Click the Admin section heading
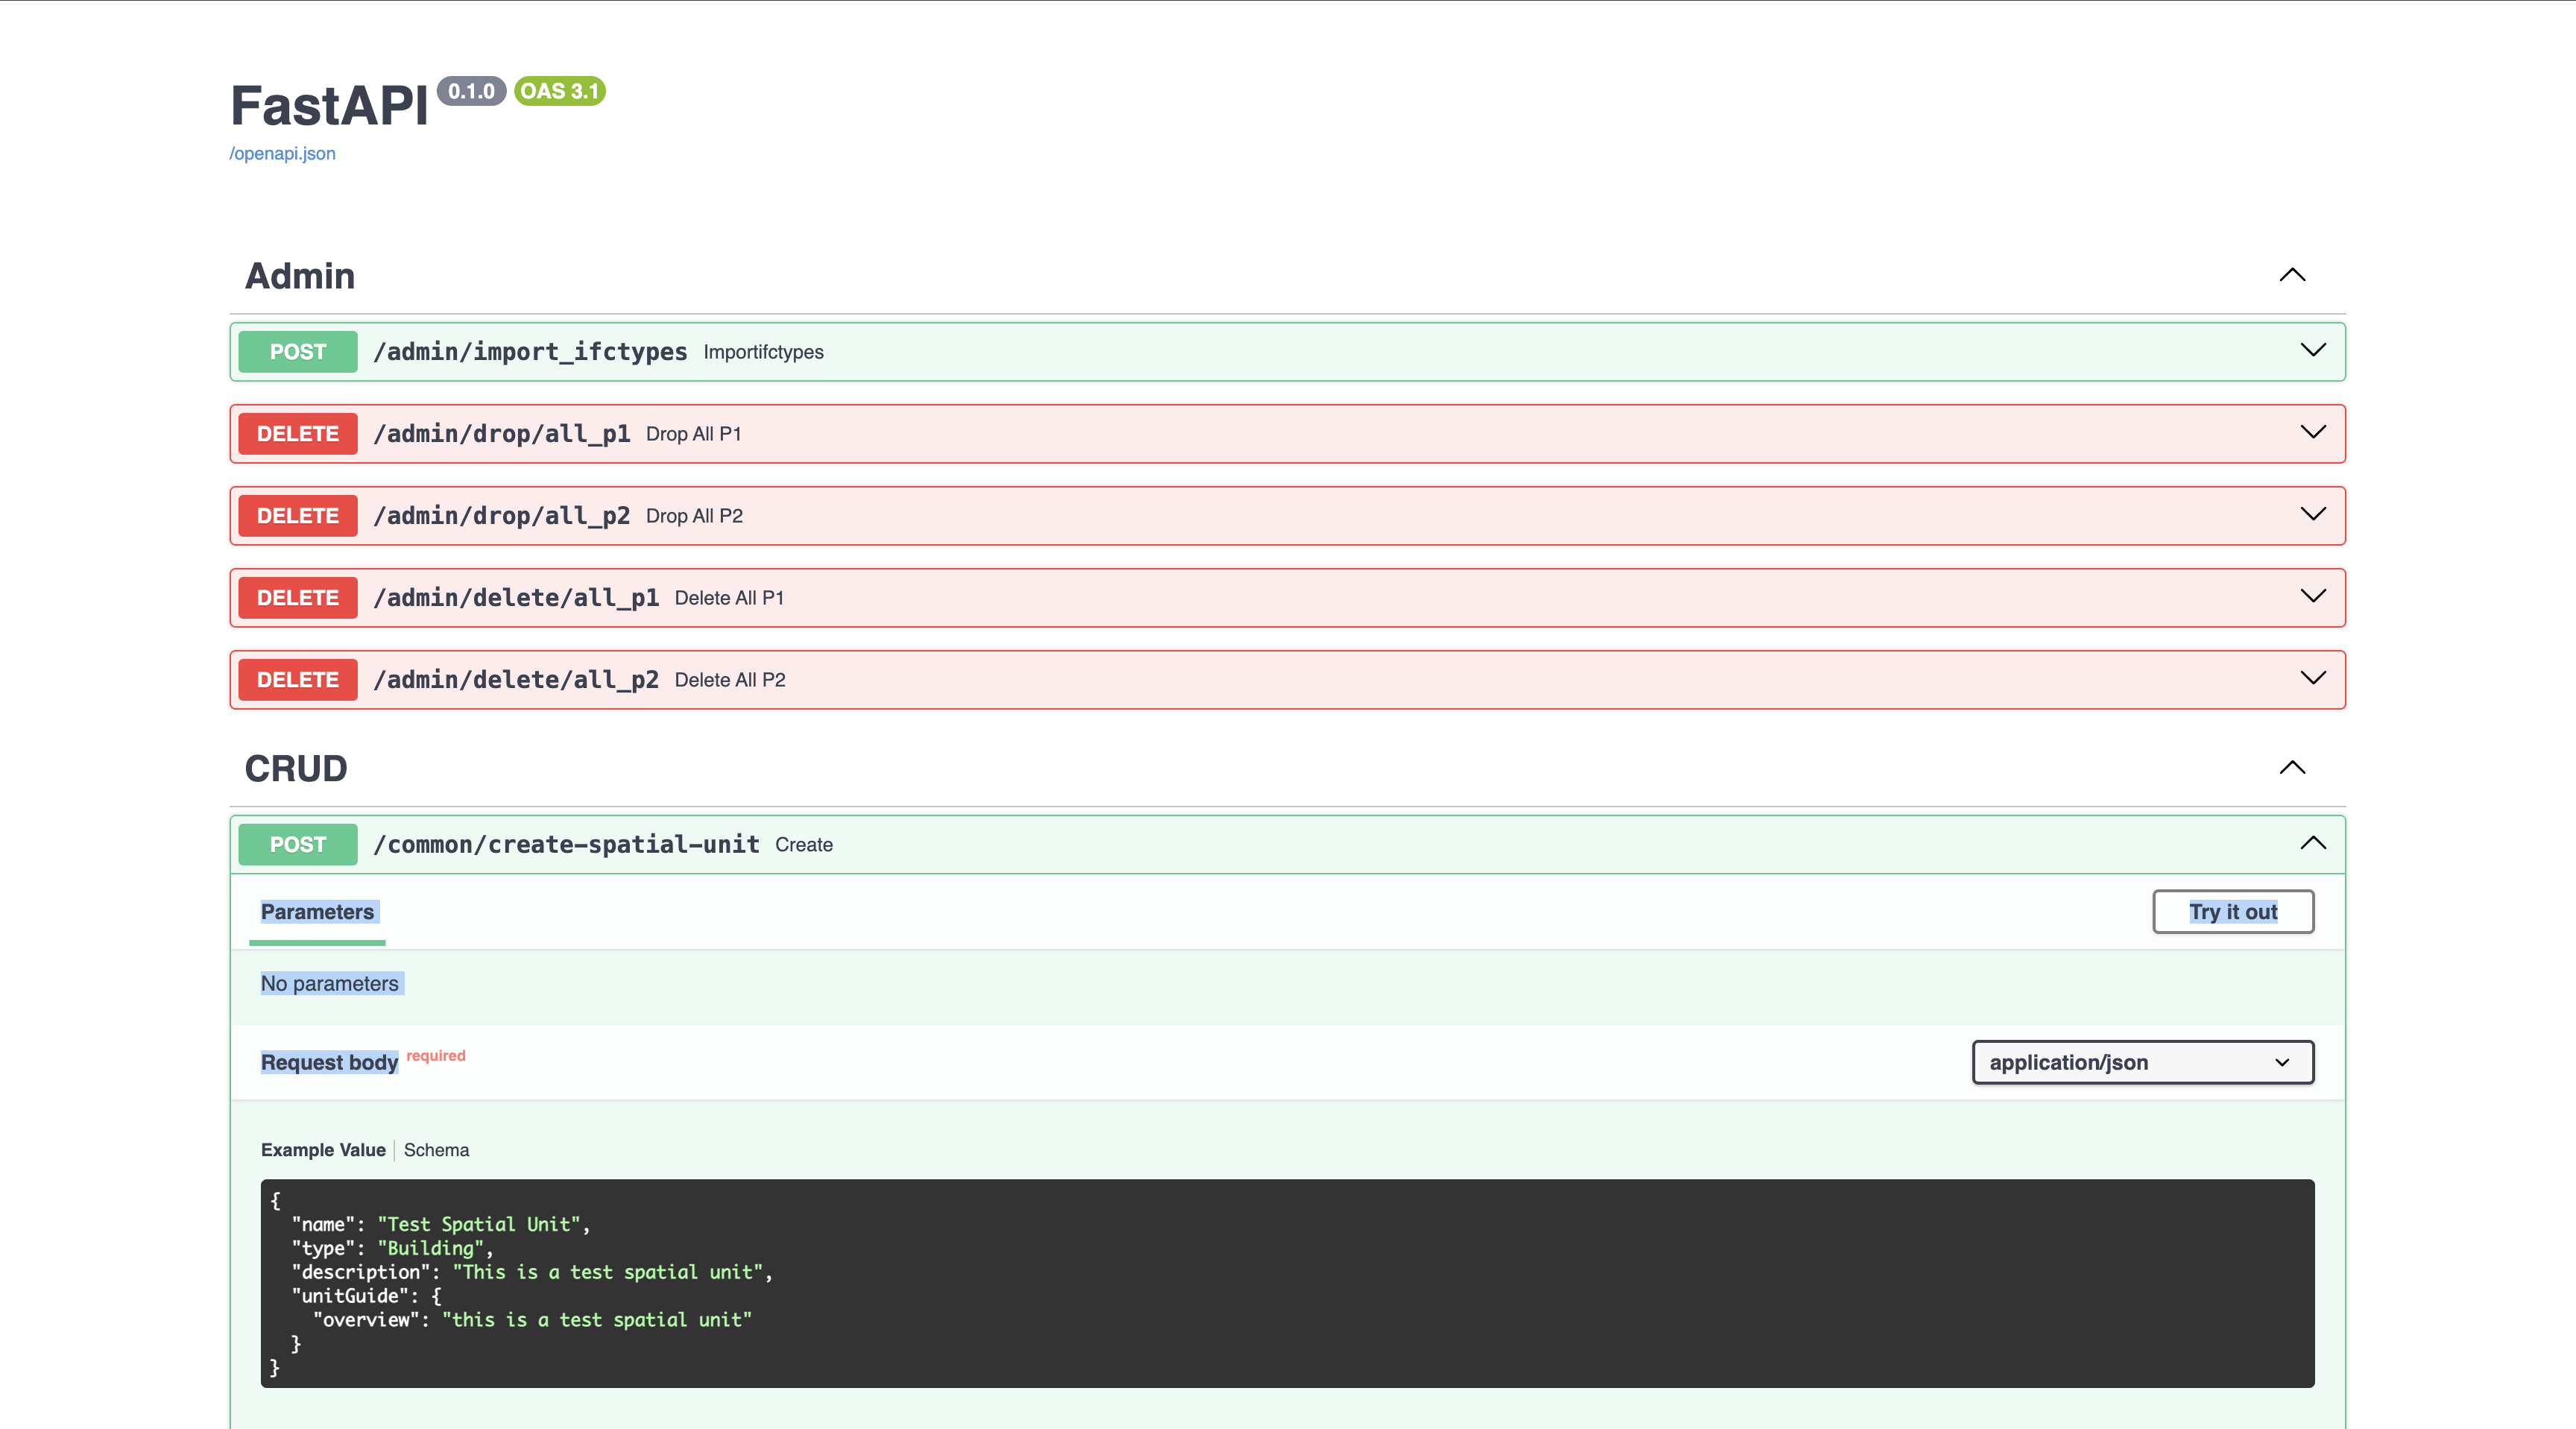Screen dimensions: 2576x1429 click(300, 276)
